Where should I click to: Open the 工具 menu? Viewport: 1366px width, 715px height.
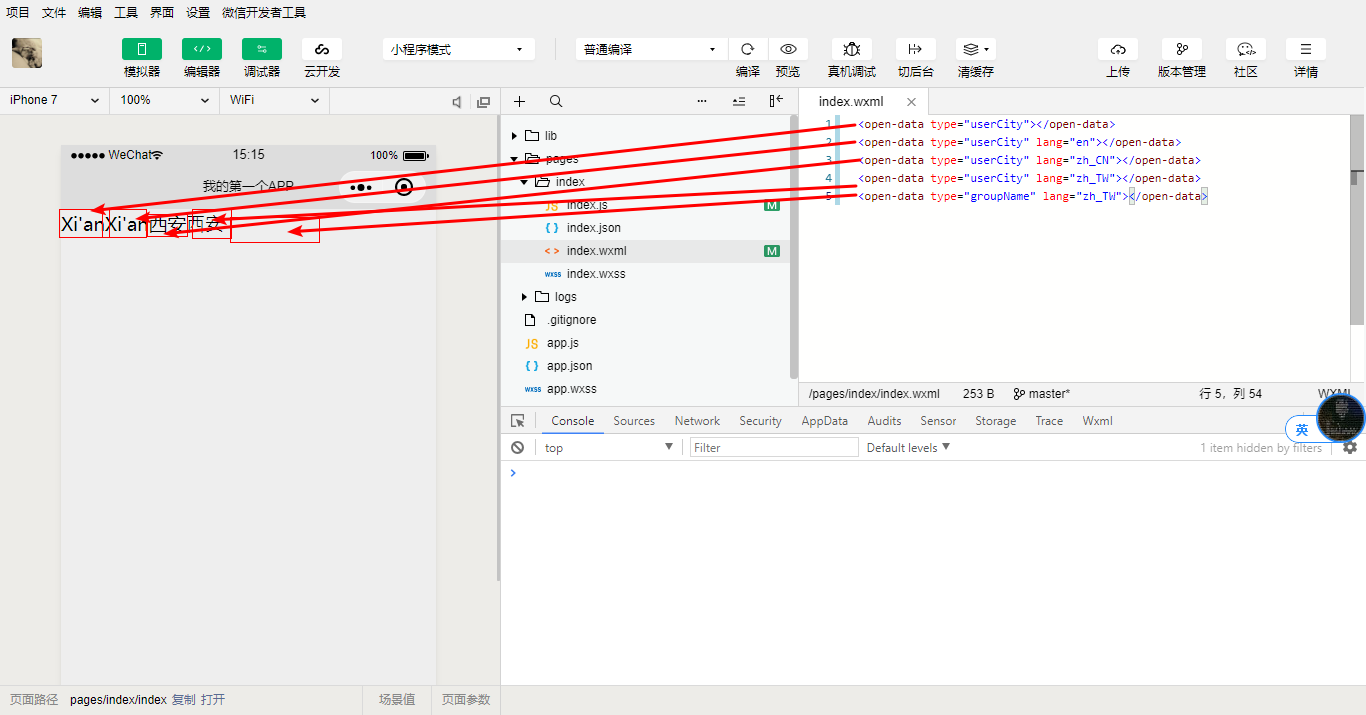pyautogui.click(x=126, y=13)
